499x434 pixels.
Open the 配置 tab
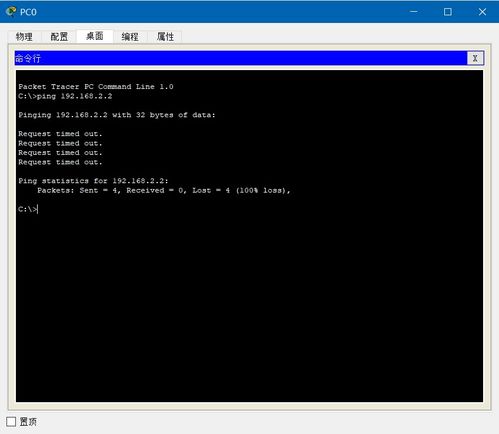coord(59,37)
